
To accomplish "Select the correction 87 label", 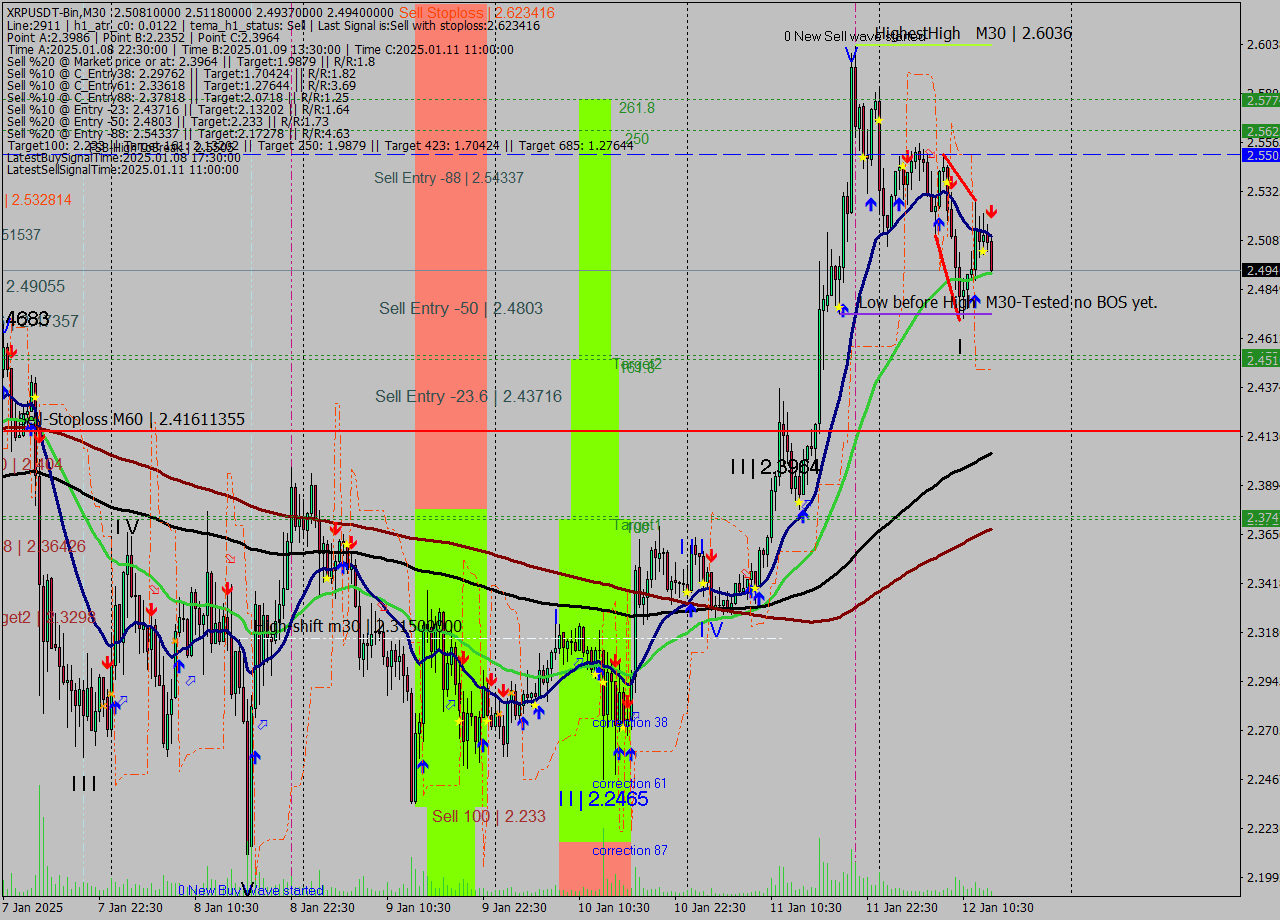I will (630, 850).
